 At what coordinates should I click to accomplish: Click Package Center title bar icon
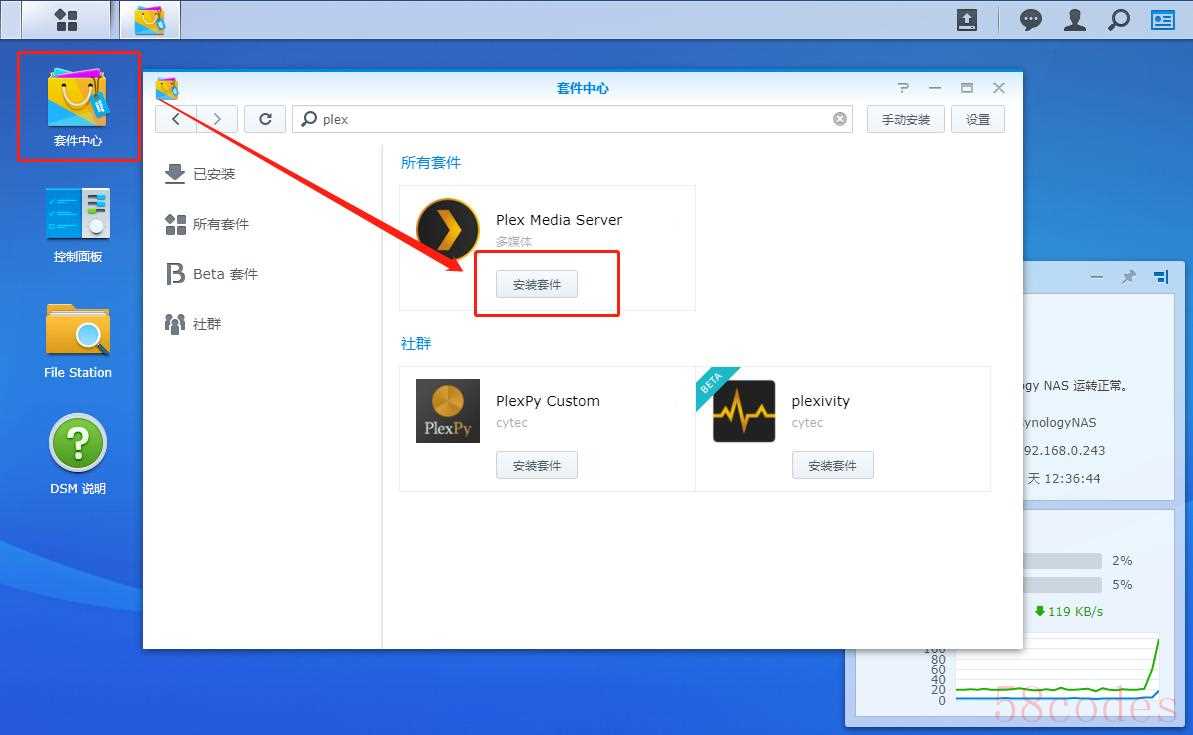pyautogui.click(x=167, y=88)
